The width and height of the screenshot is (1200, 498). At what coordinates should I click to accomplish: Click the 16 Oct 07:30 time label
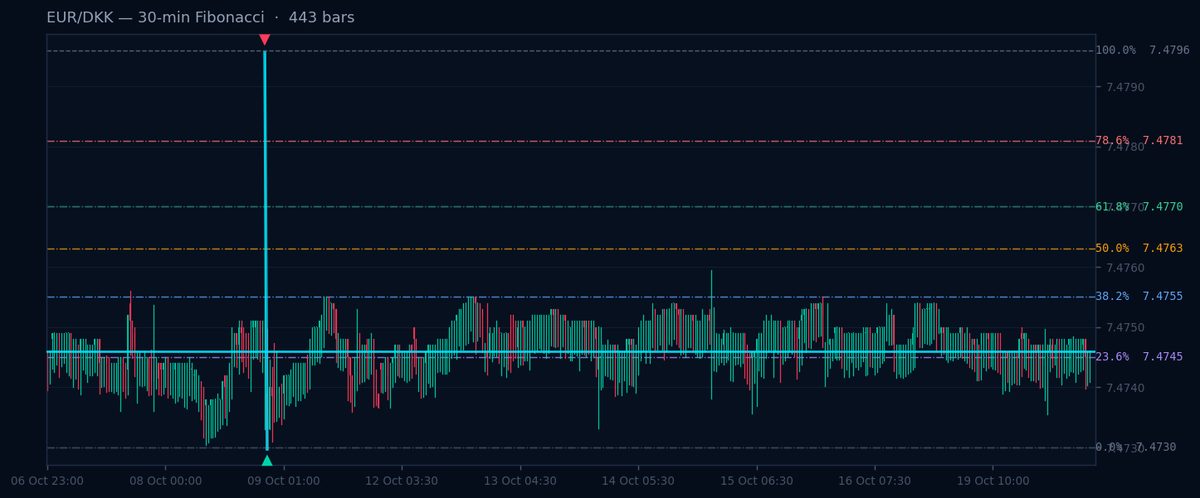(875, 481)
